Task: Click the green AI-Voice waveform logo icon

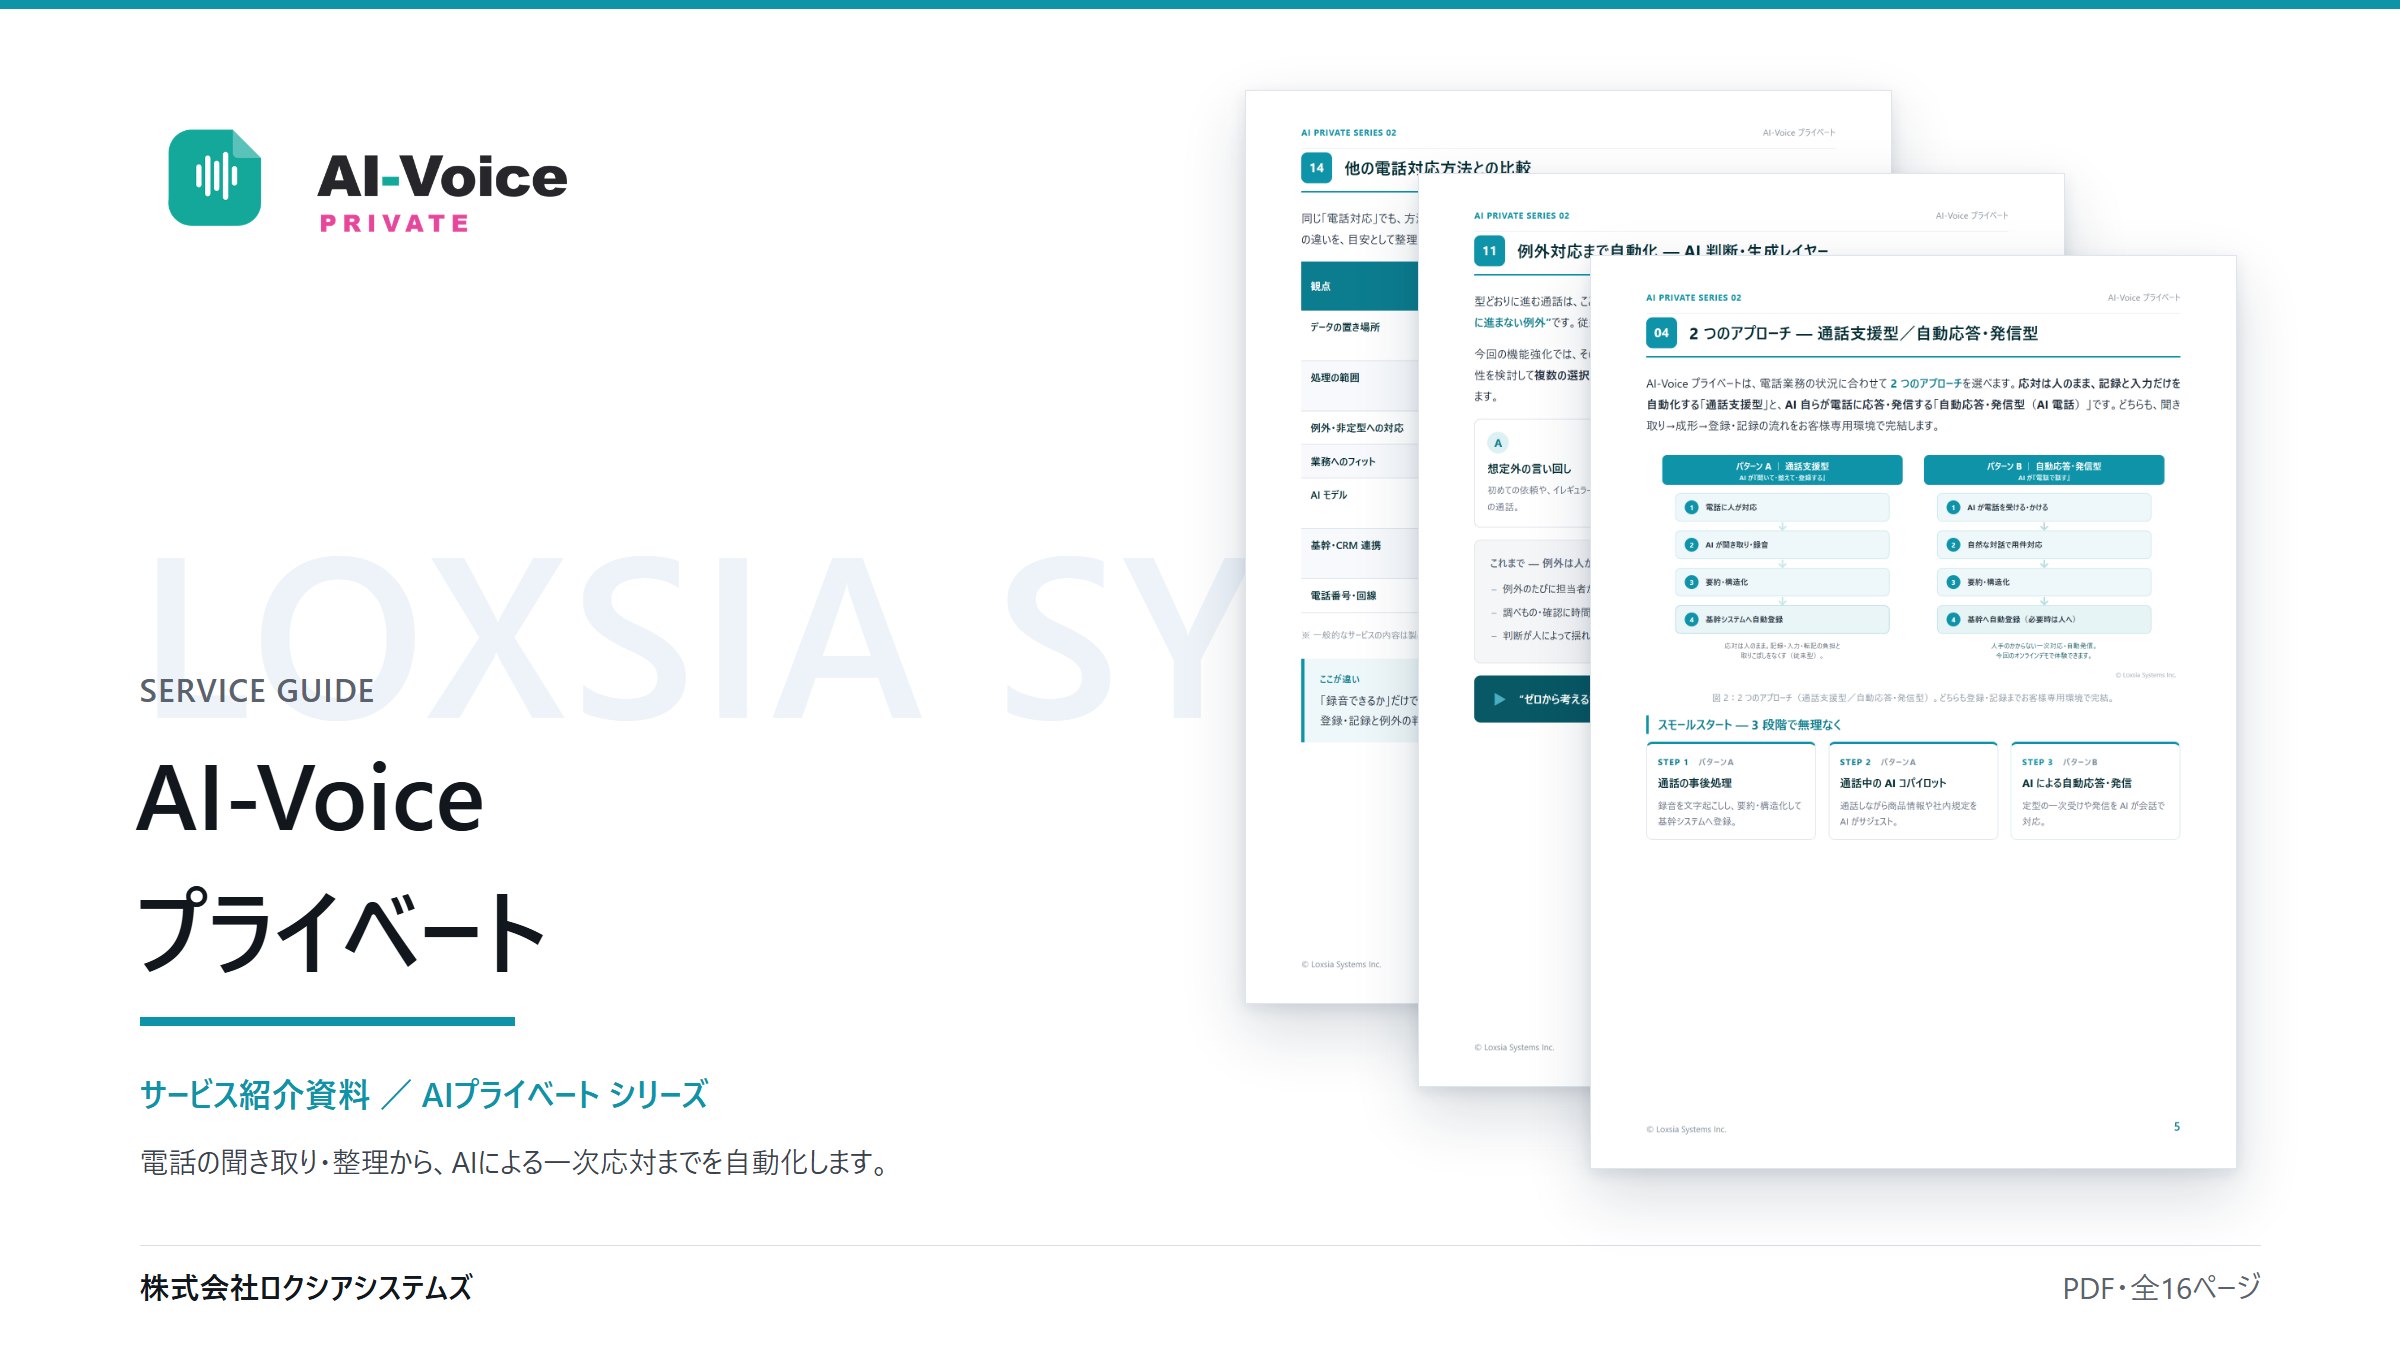Action: 214,177
